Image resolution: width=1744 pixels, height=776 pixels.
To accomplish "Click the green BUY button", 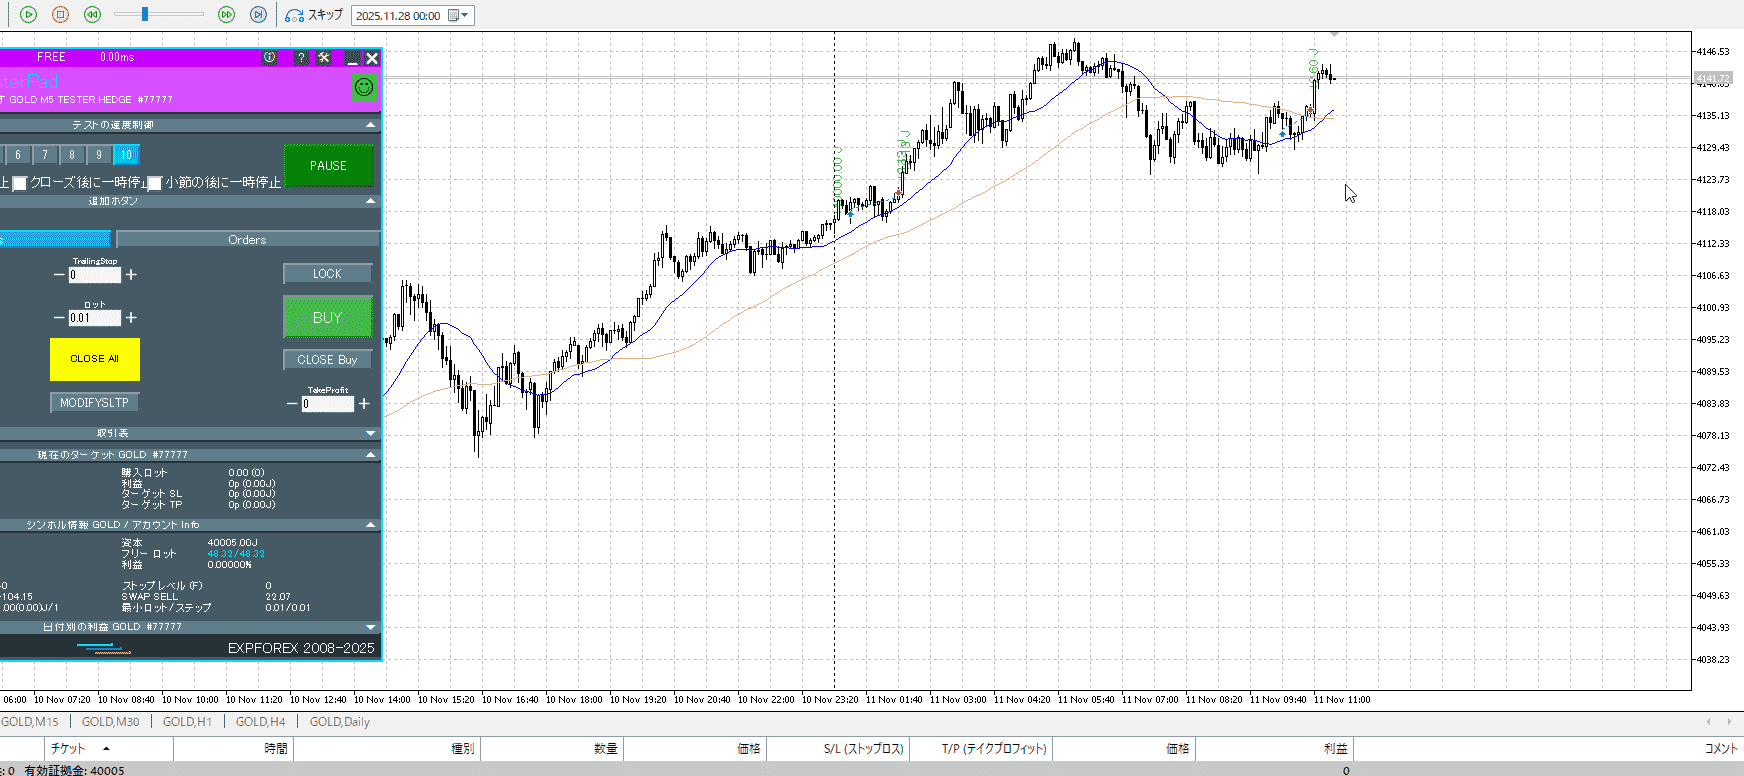I will click(327, 317).
